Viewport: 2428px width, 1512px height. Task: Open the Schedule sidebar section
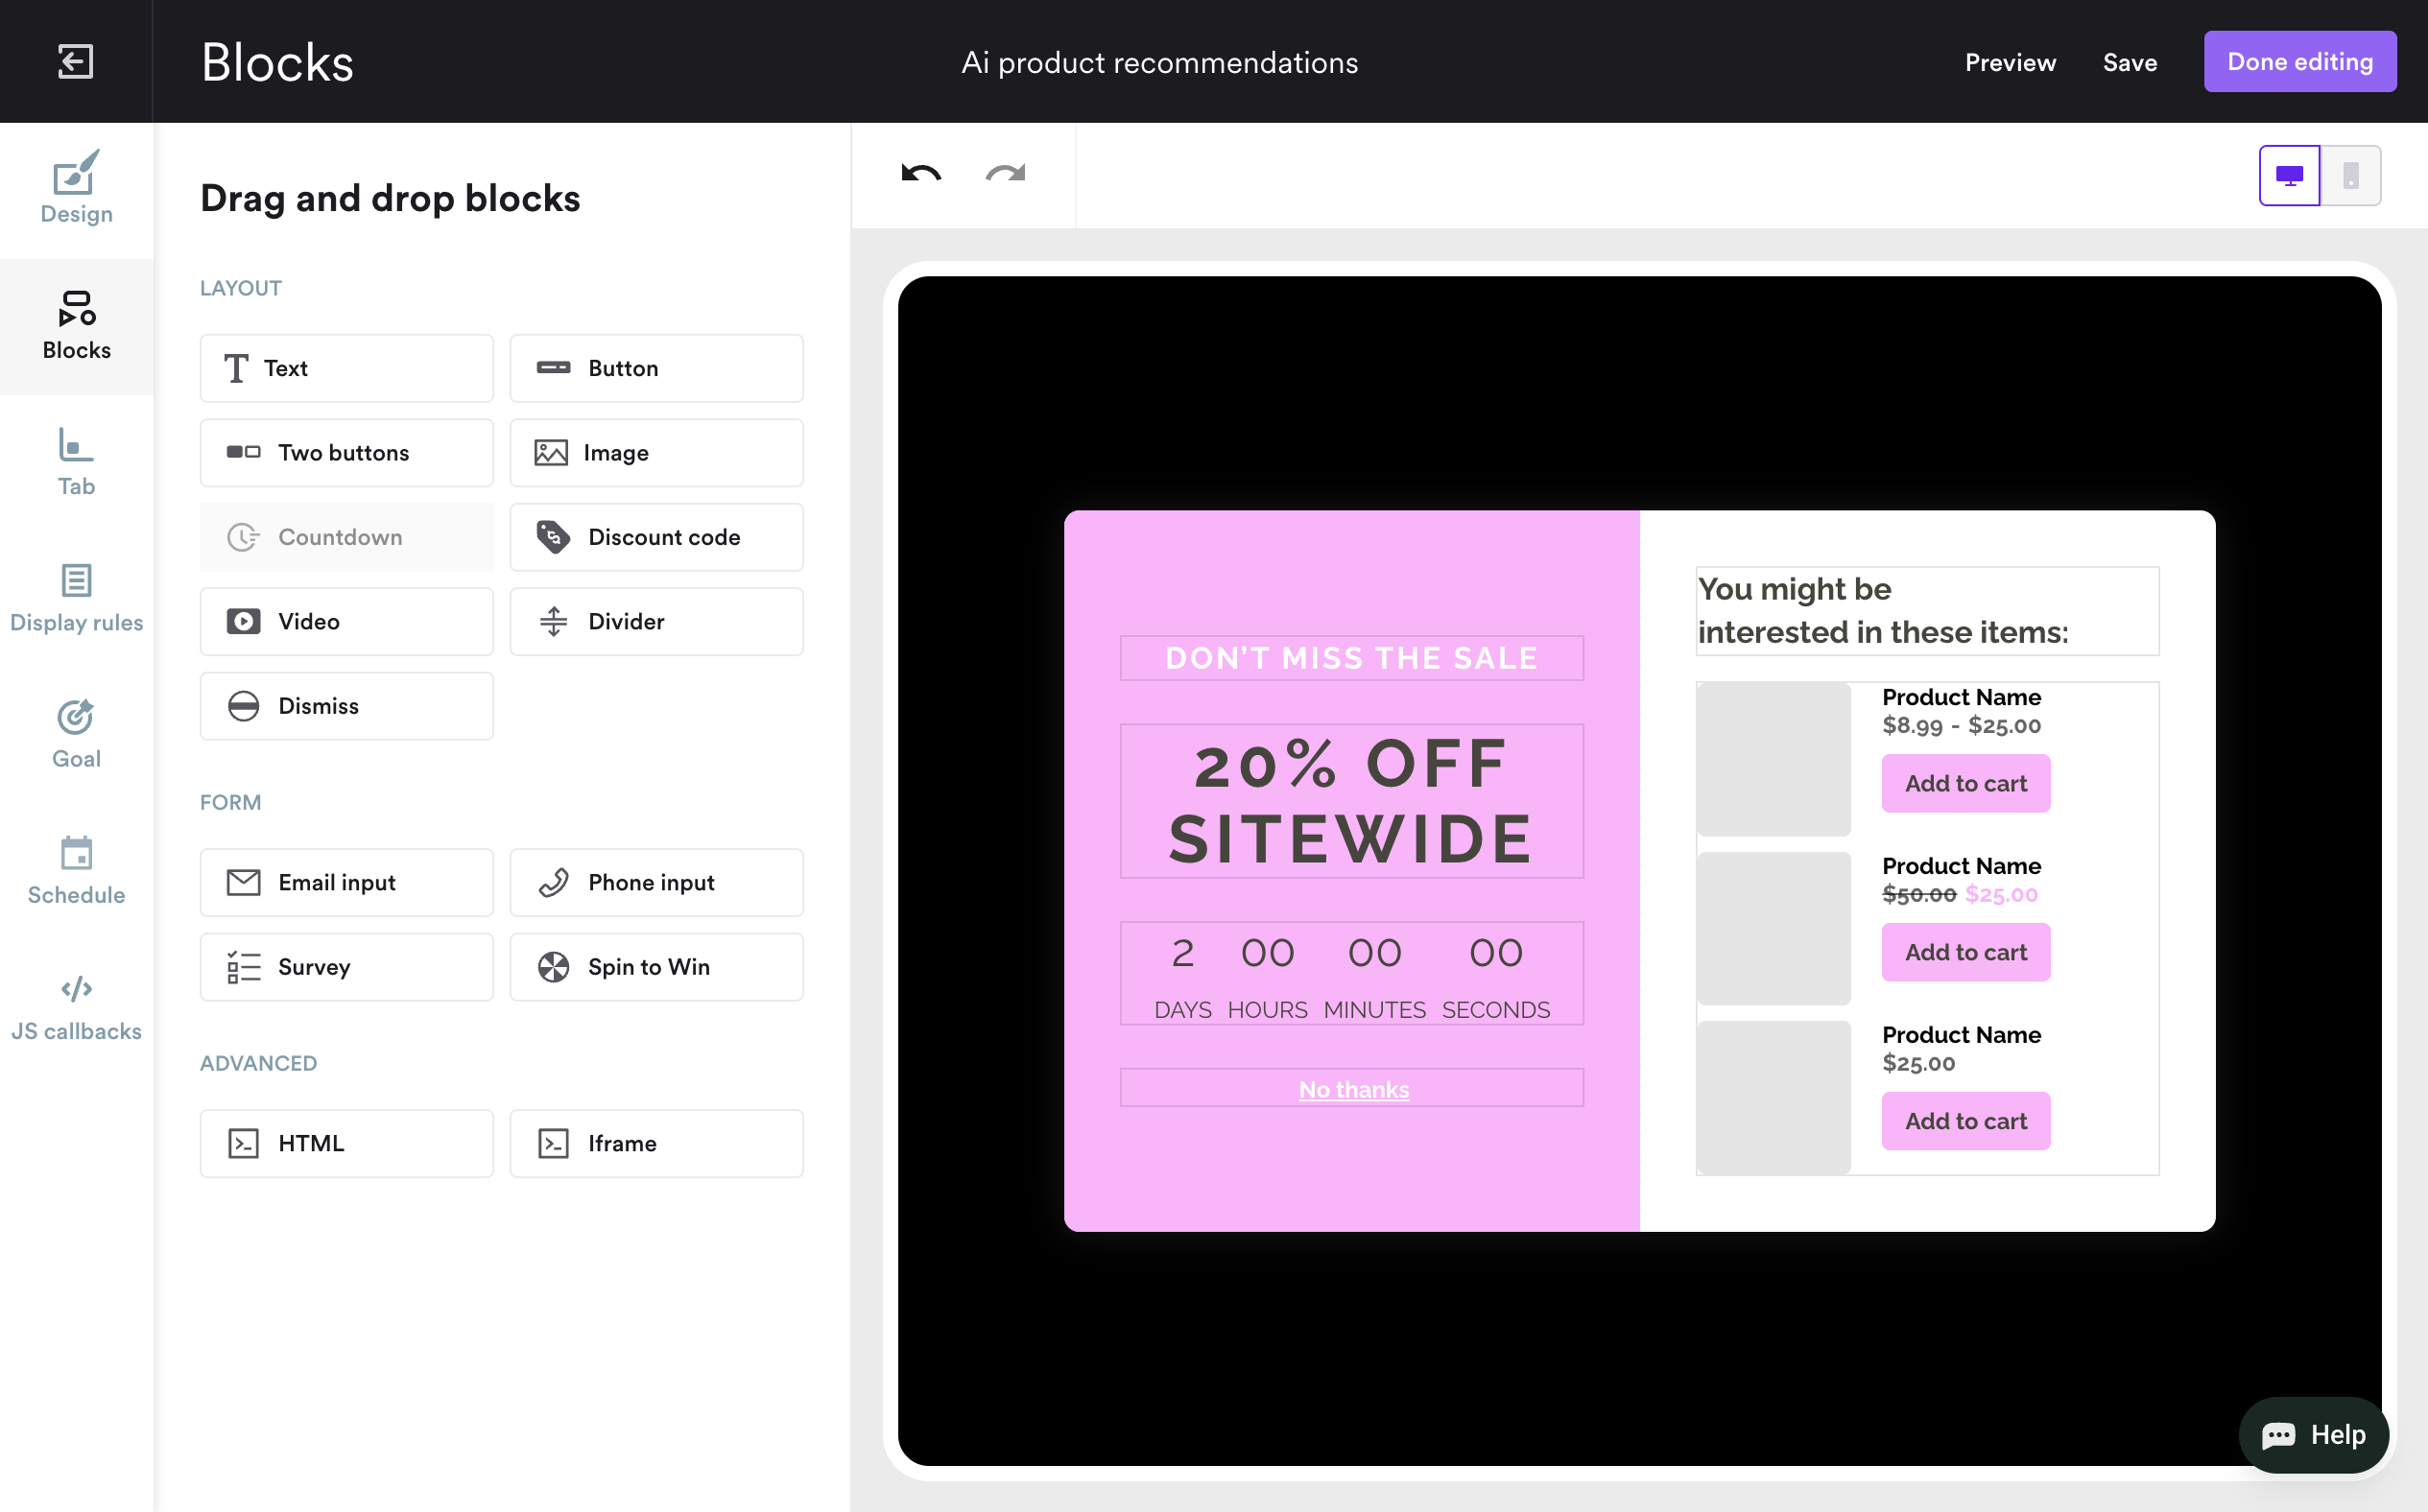(x=76, y=870)
